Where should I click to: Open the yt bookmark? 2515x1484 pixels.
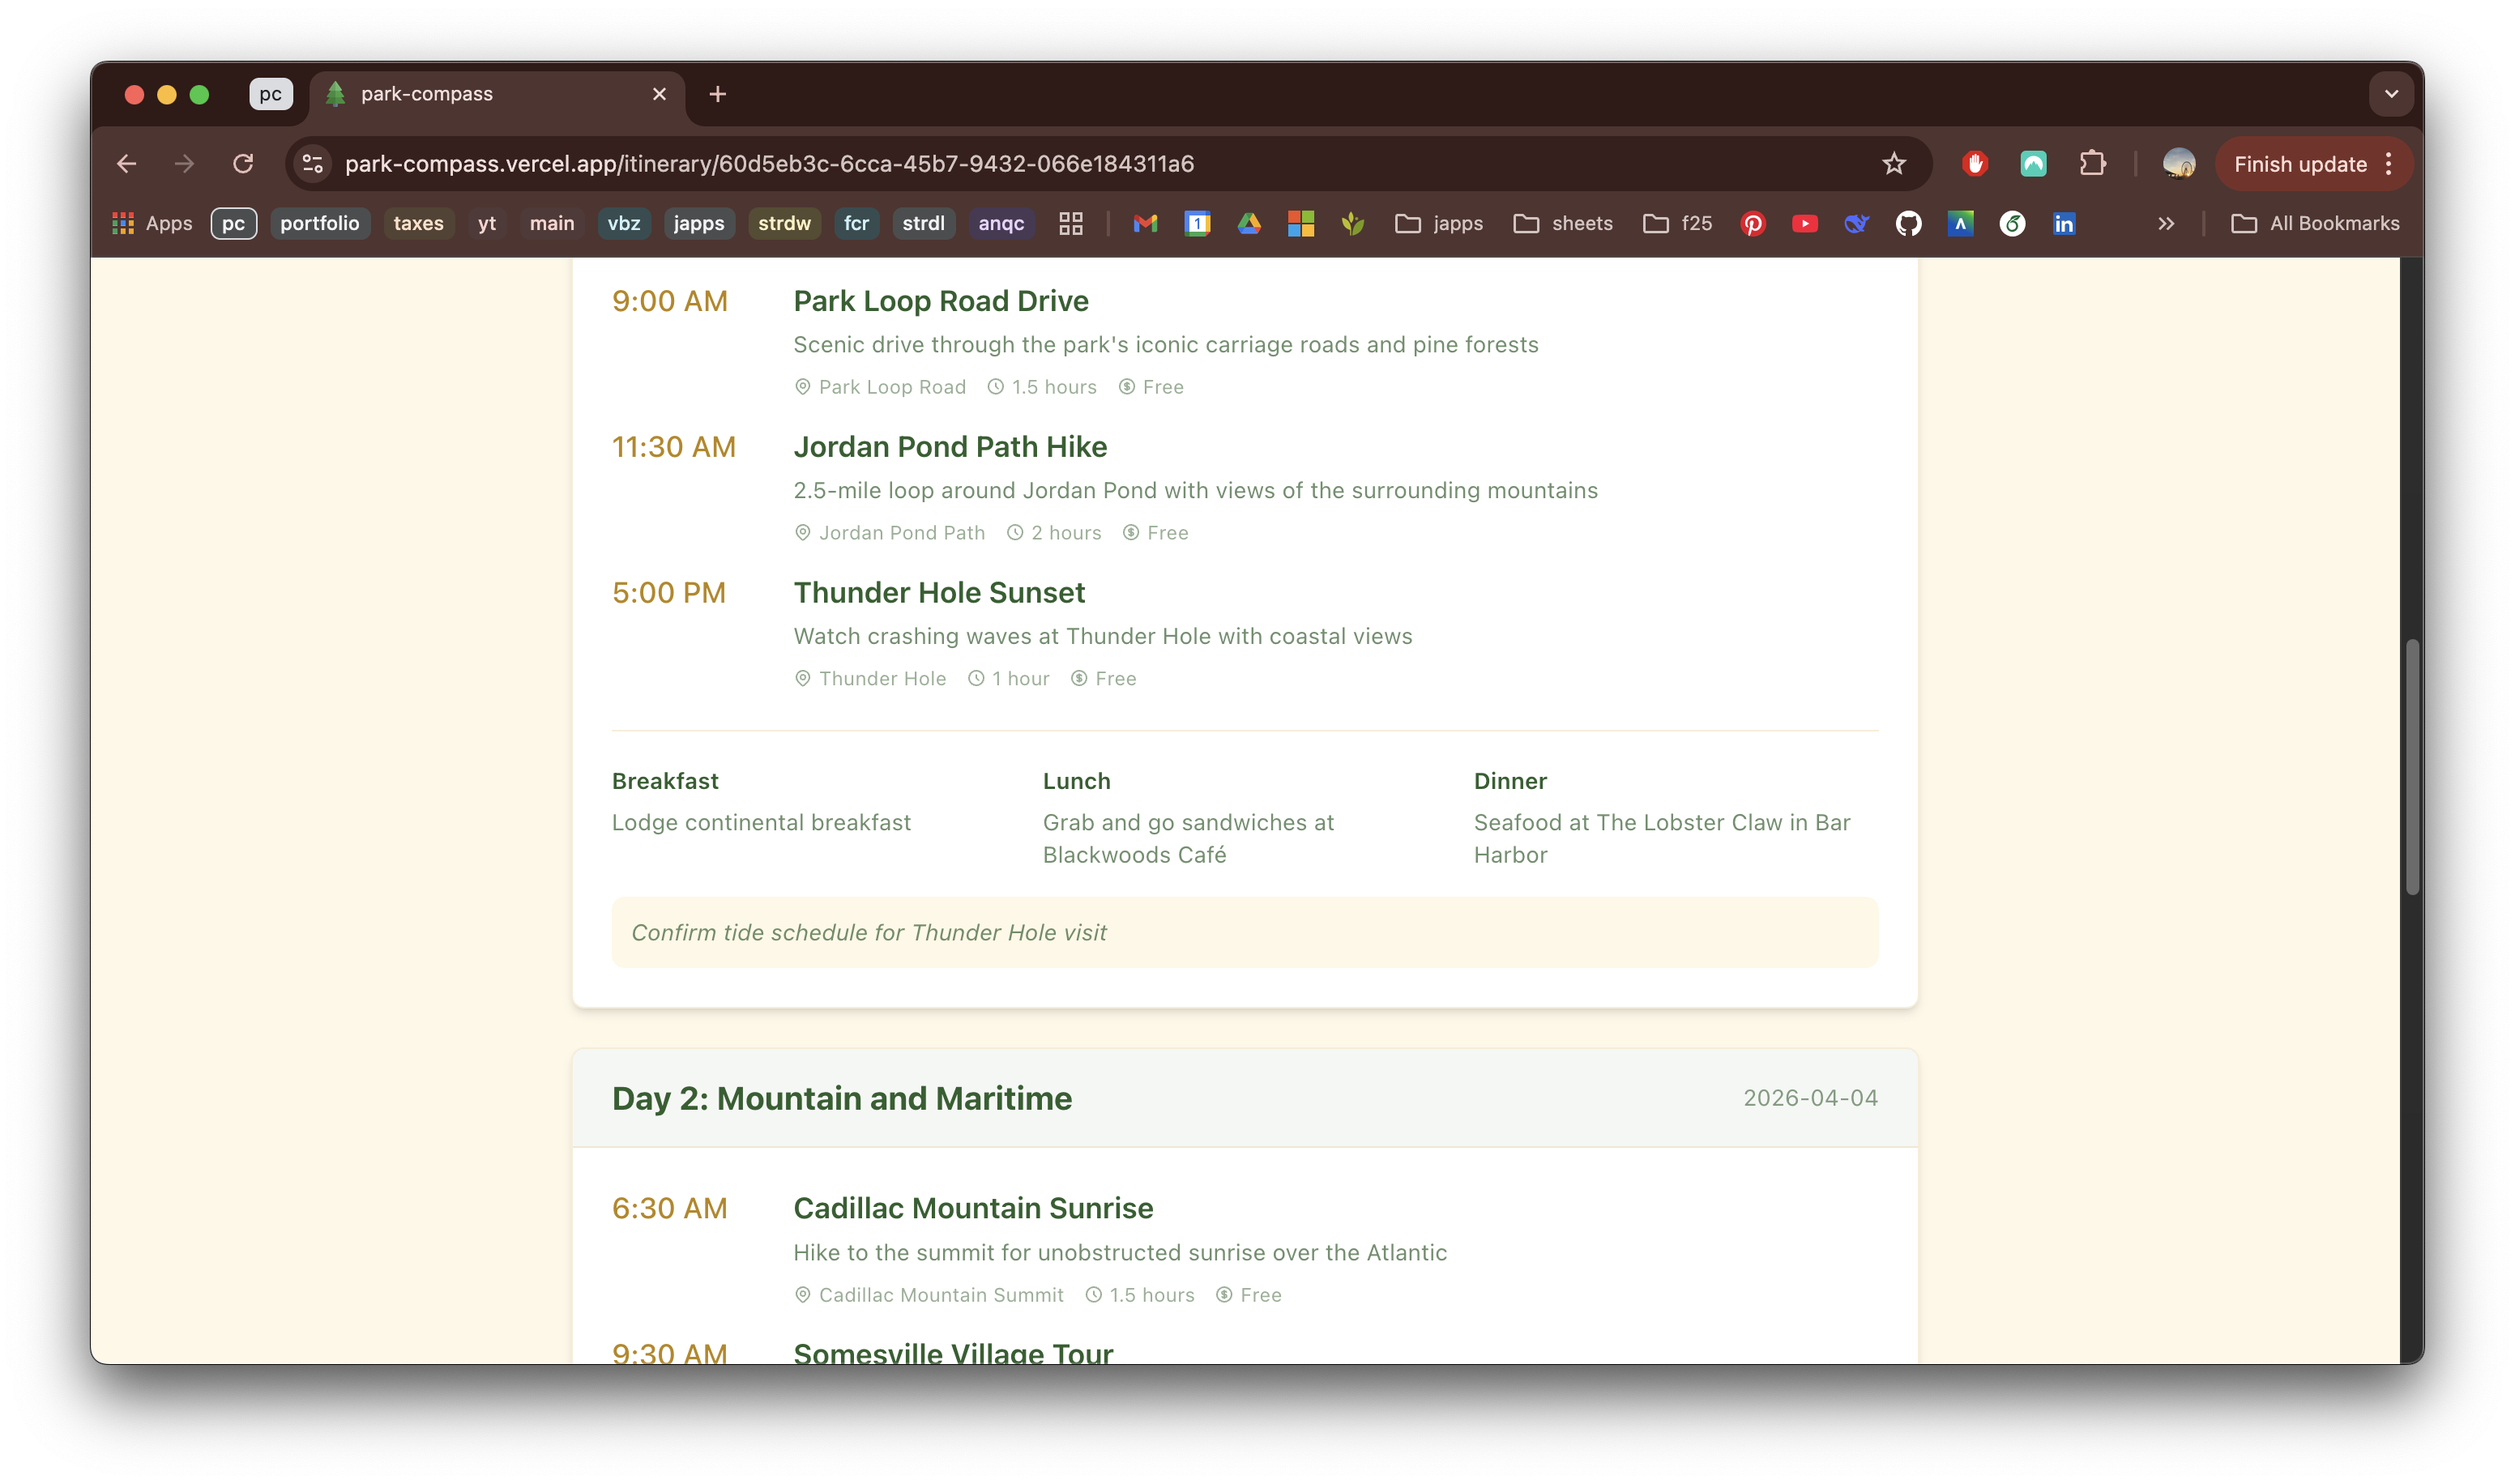point(487,223)
